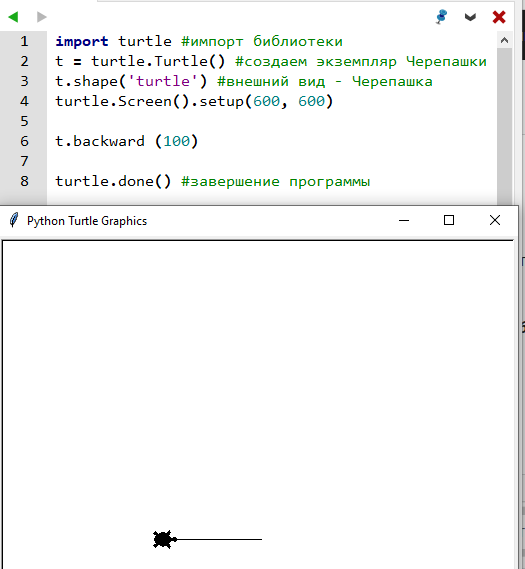Click on turtle.done() code line
The height and width of the screenshot is (569, 525).
[213, 181]
